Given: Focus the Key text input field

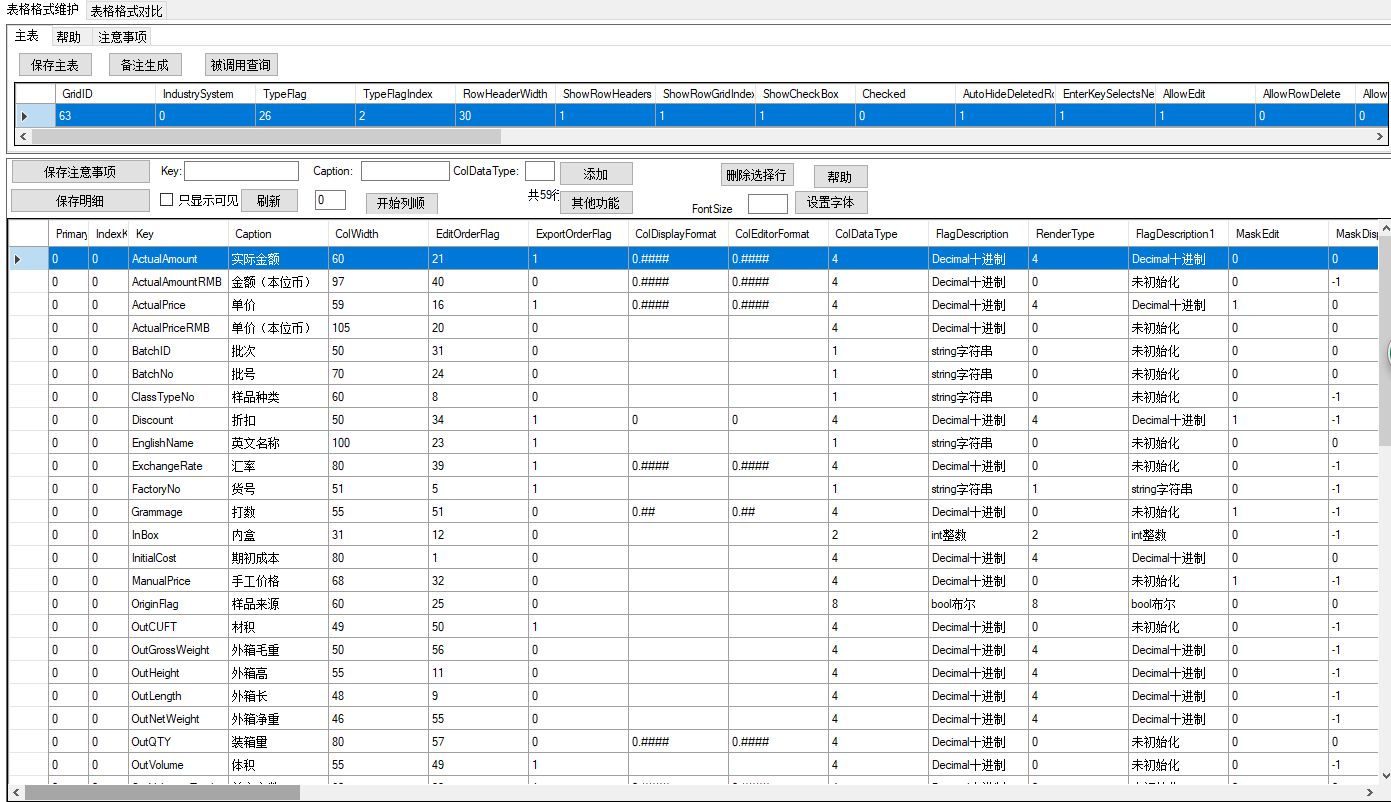Looking at the screenshot, I should pyautogui.click(x=241, y=171).
